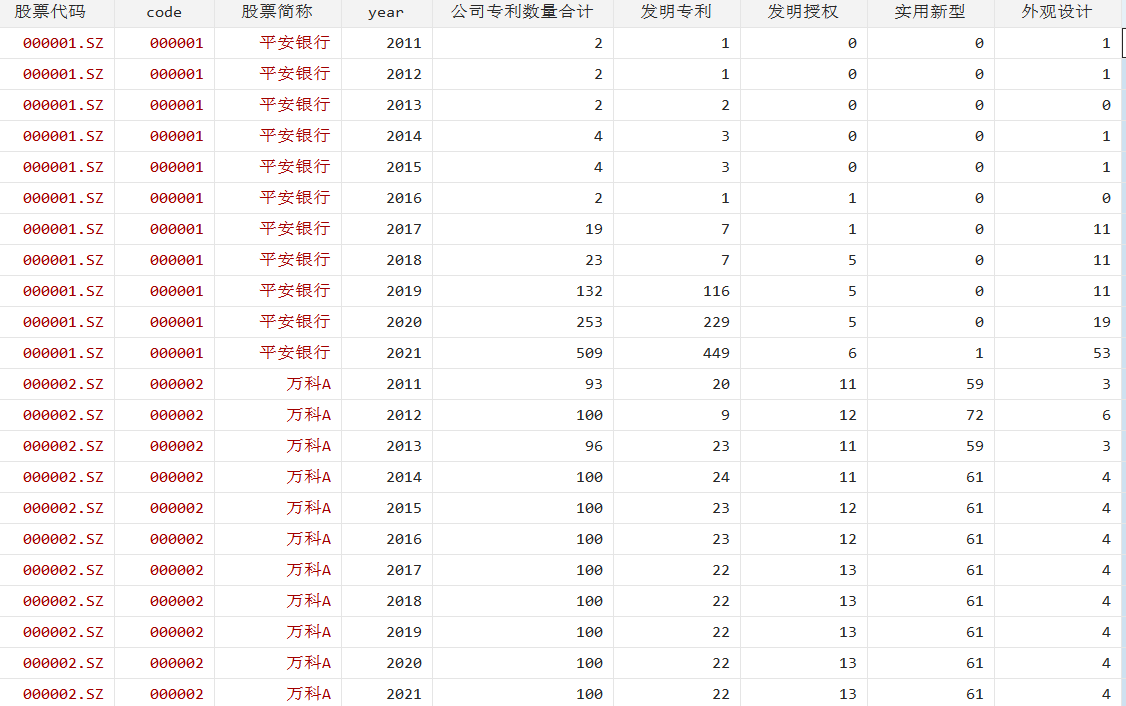Click design patents value 53
1126x706 pixels.
pos(1102,352)
